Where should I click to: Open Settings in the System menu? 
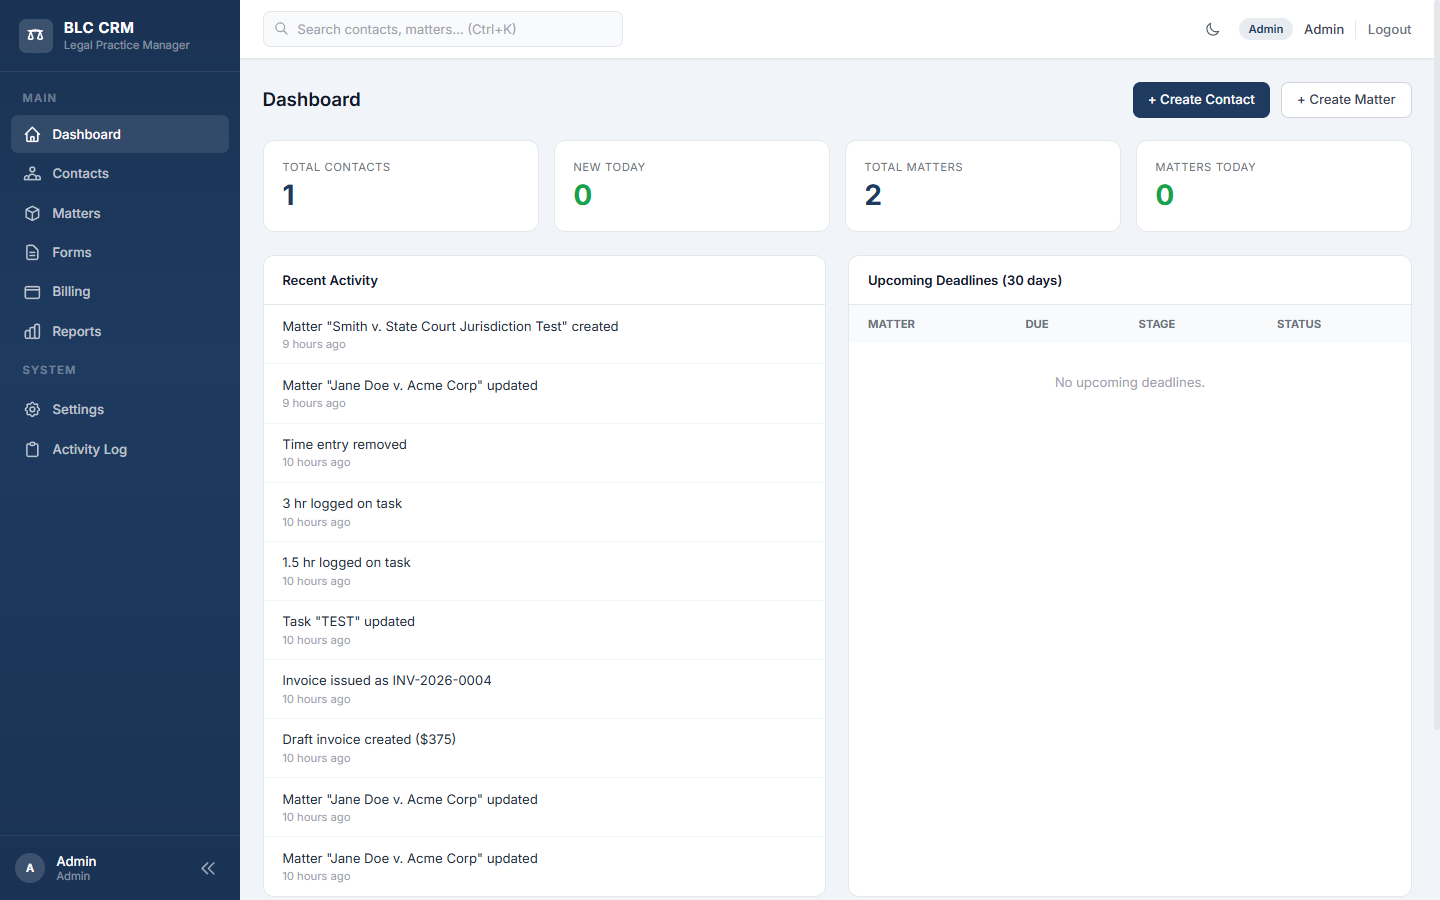pos(120,410)
